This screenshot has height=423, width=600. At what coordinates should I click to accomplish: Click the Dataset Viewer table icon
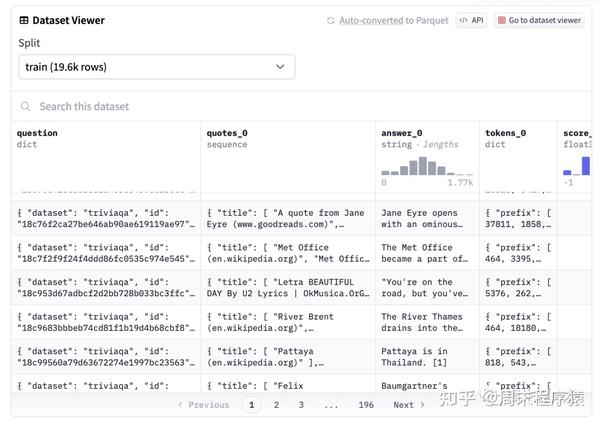(24, 20)
